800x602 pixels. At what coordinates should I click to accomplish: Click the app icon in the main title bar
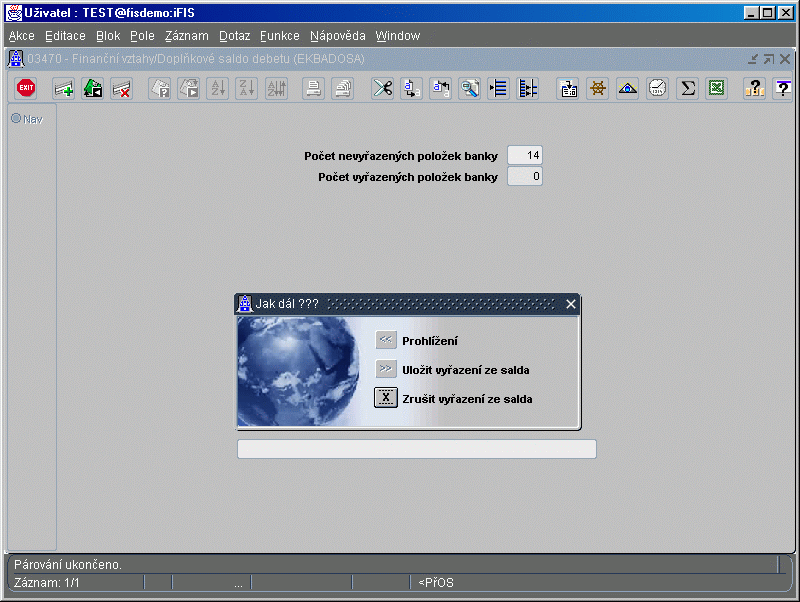pyautogui.click(x=14, y=13)
